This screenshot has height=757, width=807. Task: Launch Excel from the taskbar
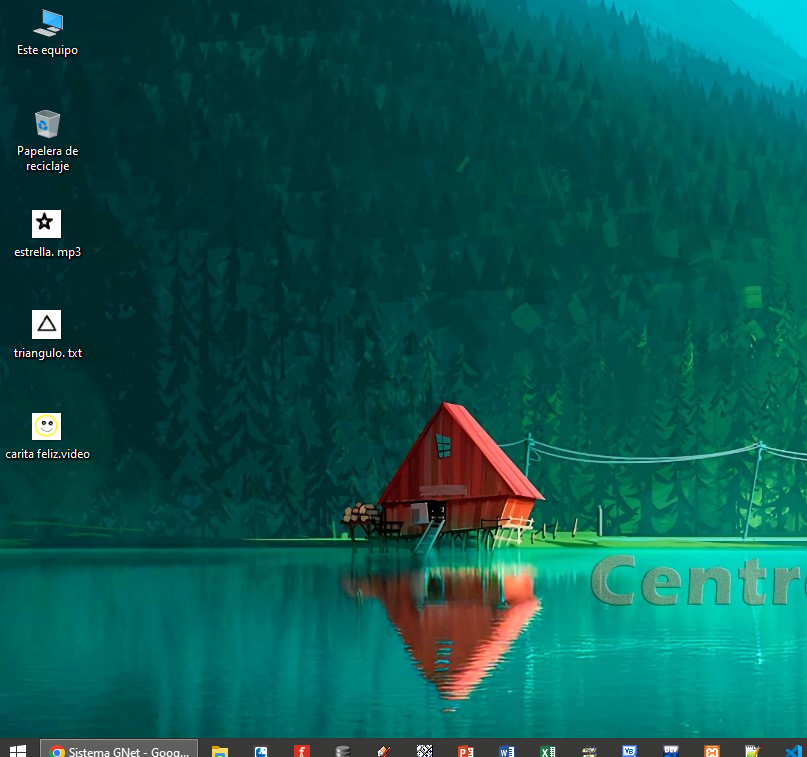[x=547, y=750]
